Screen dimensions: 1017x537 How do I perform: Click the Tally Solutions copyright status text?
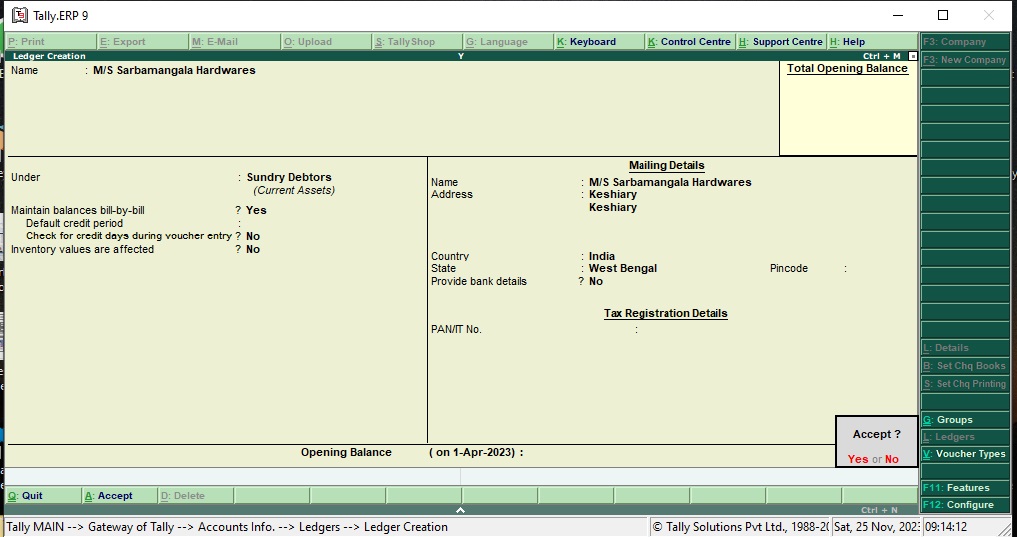741,527
